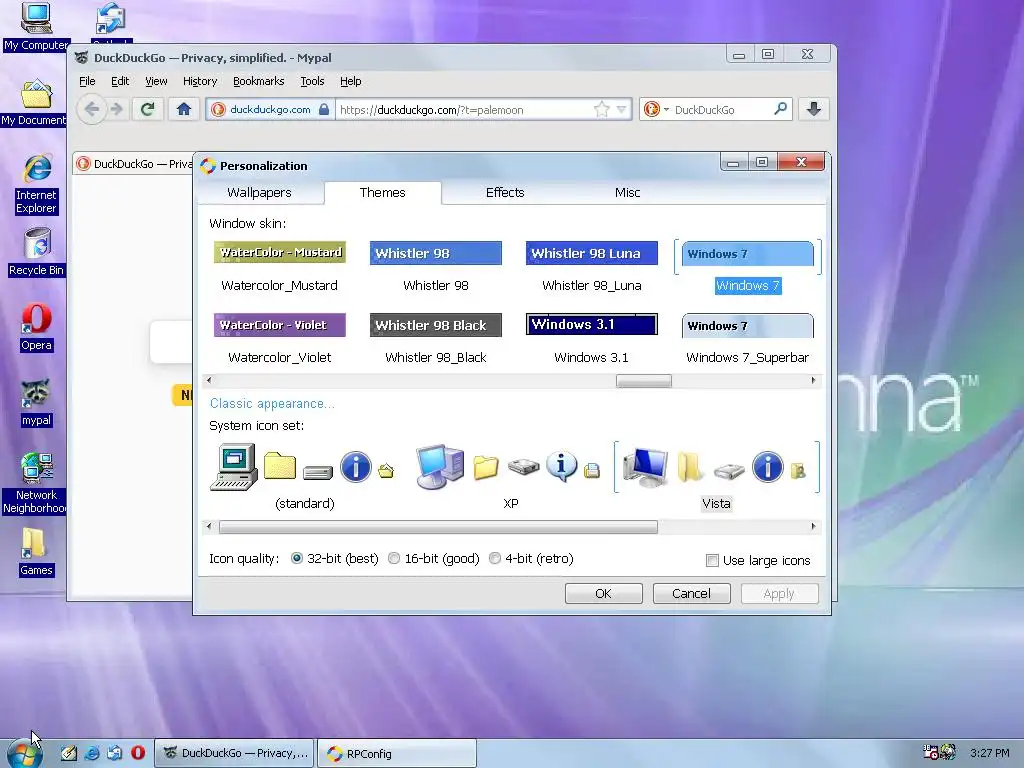Select the 4-bit (retro) icon quality

click(495, 558)
